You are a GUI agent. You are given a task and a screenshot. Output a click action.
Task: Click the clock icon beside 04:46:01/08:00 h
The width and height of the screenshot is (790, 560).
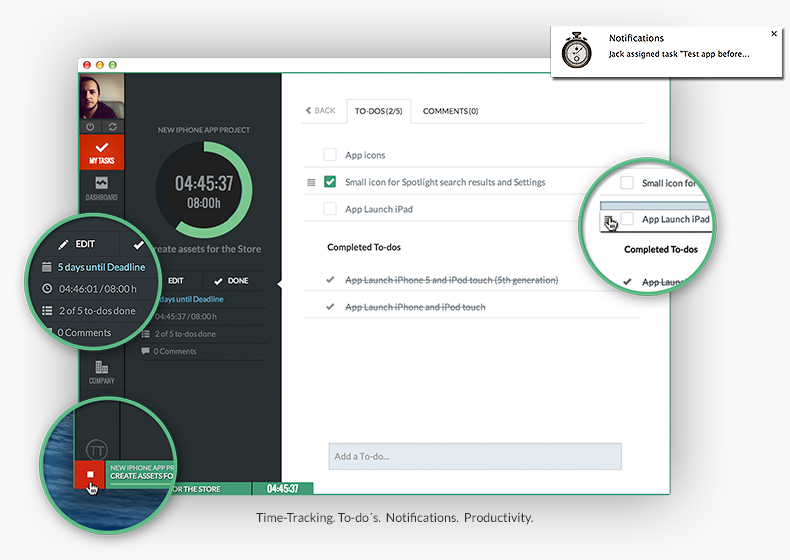[47, 288]
